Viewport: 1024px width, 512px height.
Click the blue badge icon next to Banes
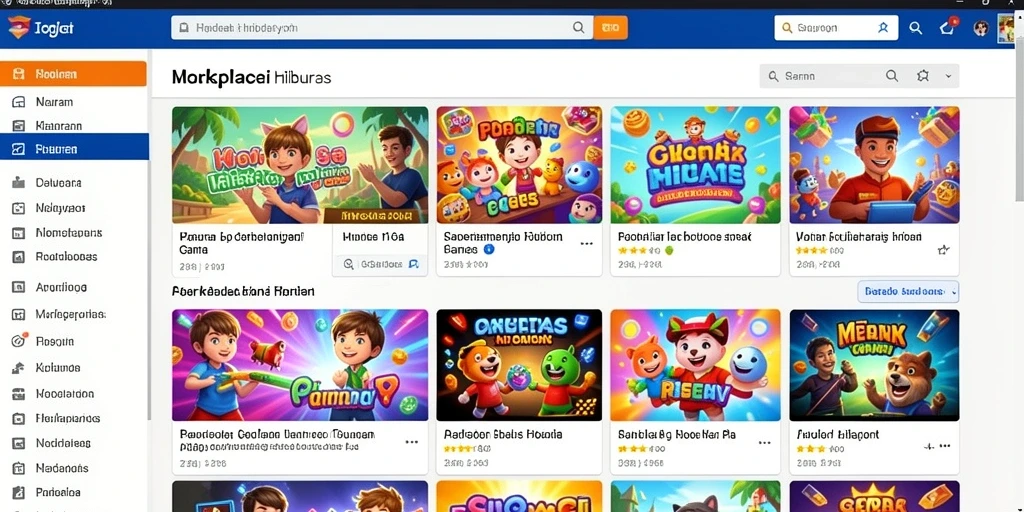(x=489, y=249)
